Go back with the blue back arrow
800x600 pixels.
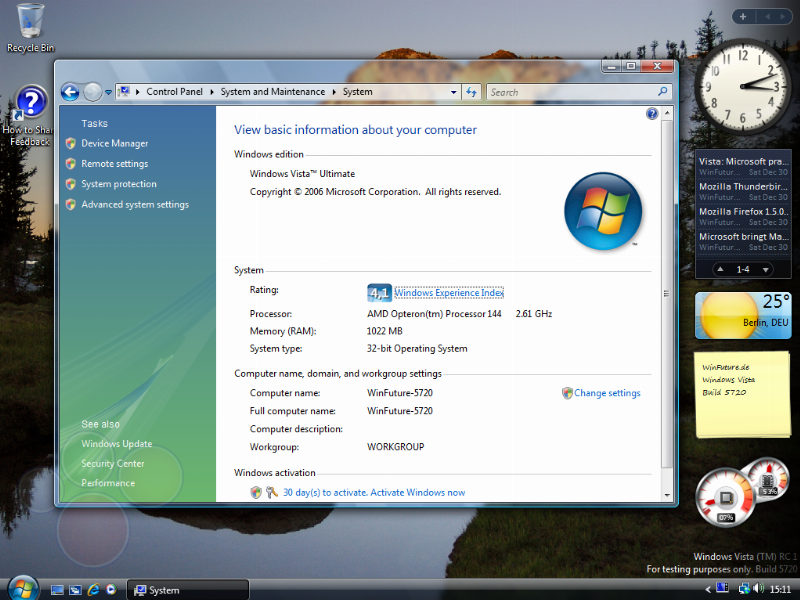point(70,92)
